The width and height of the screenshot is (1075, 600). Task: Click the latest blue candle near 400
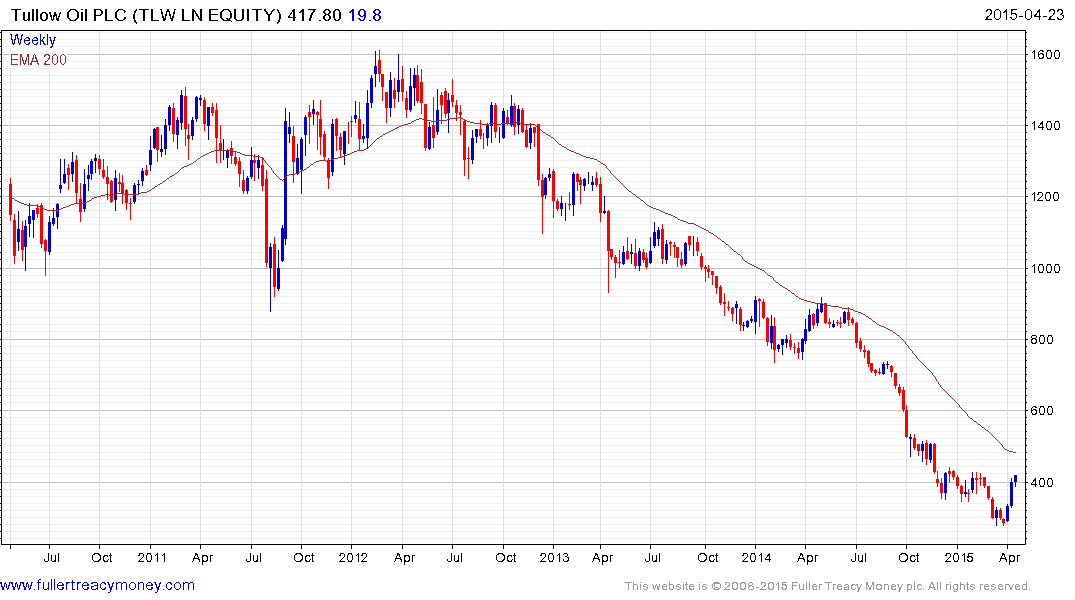[x=1015, y=479]
